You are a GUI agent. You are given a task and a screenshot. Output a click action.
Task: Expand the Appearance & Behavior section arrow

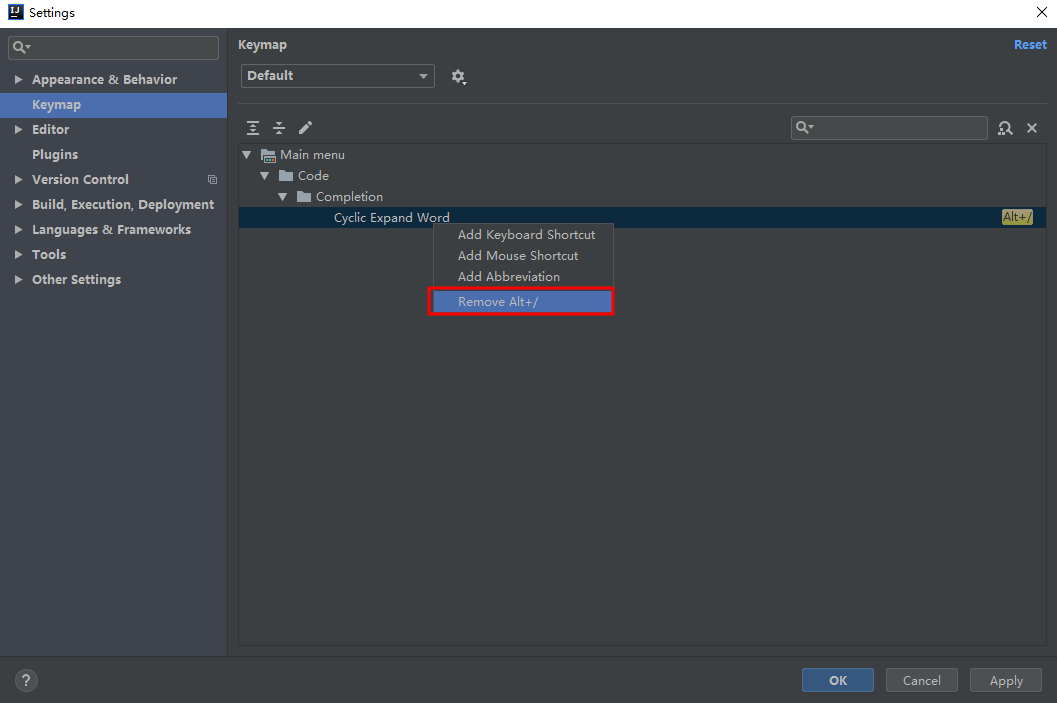coord(18,80)
